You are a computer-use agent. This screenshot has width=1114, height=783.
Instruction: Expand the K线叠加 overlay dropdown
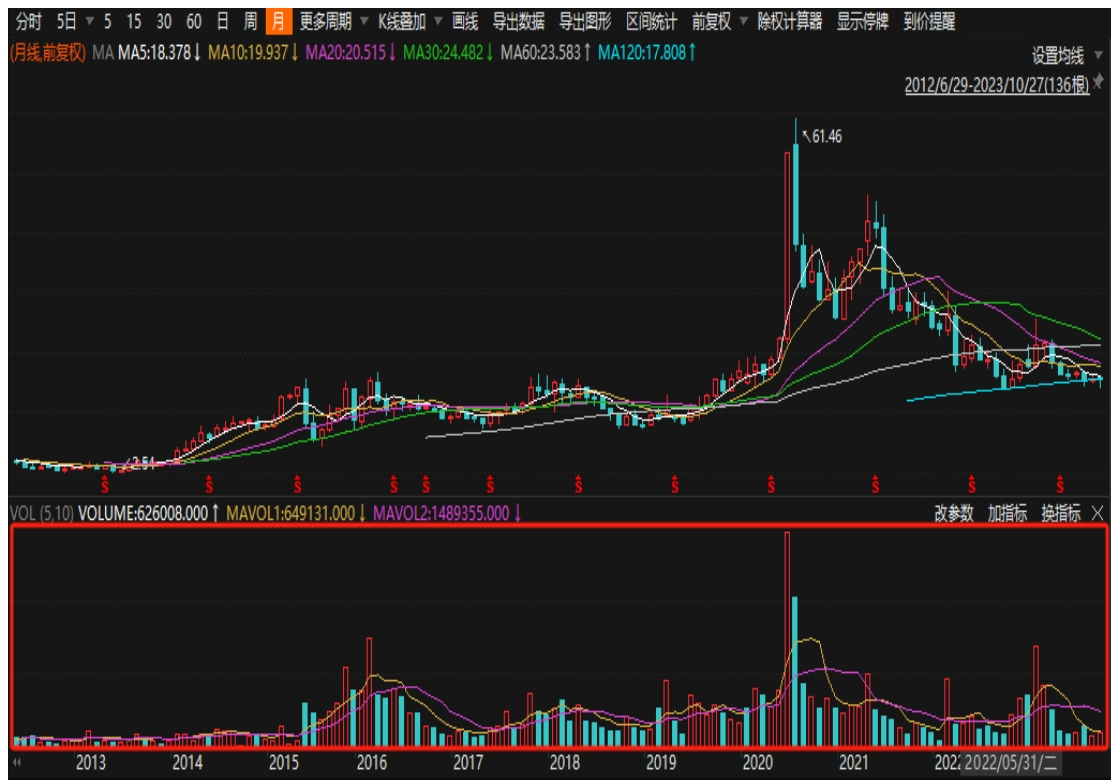coord(409,21)
